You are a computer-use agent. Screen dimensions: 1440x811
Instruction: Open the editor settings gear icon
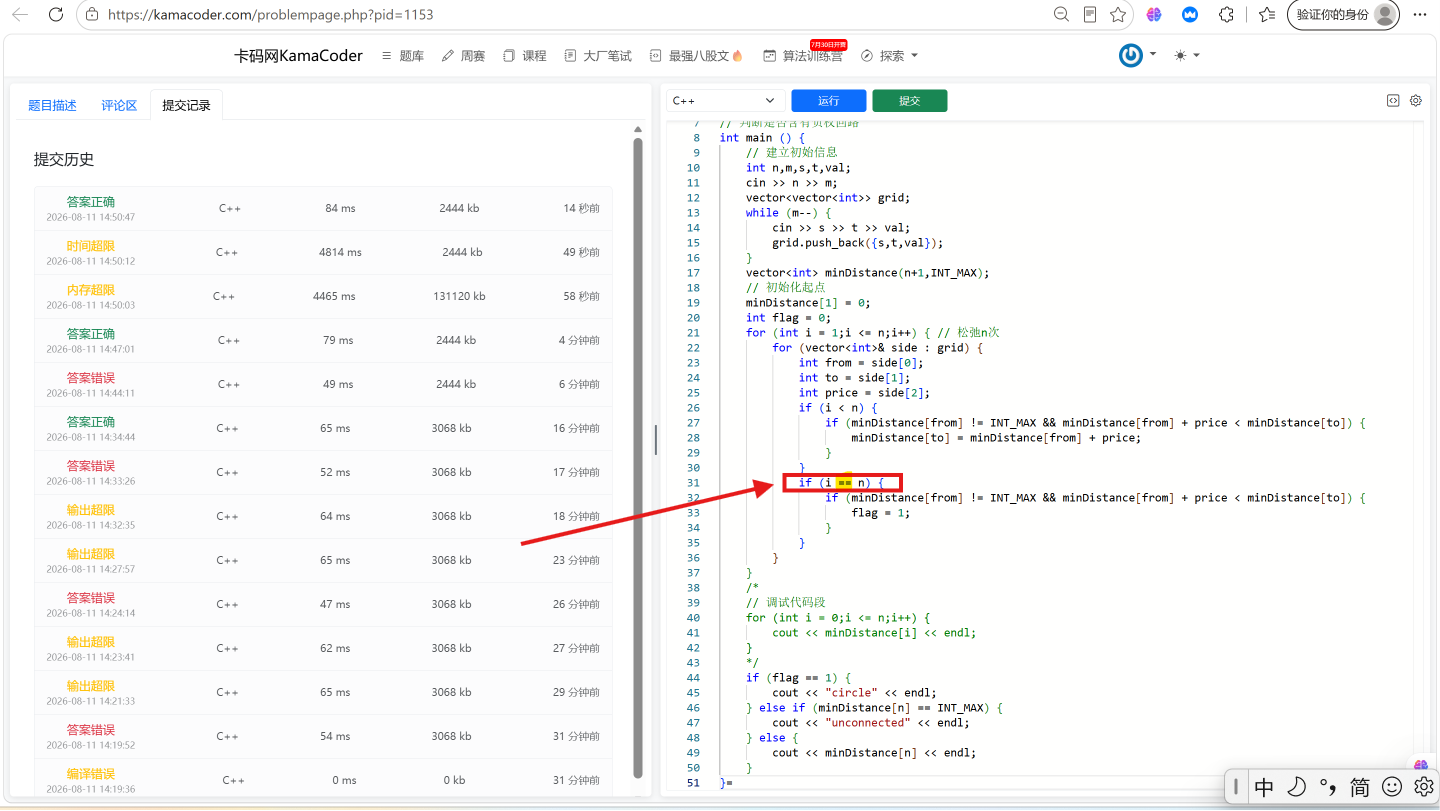coord(1416,100)
